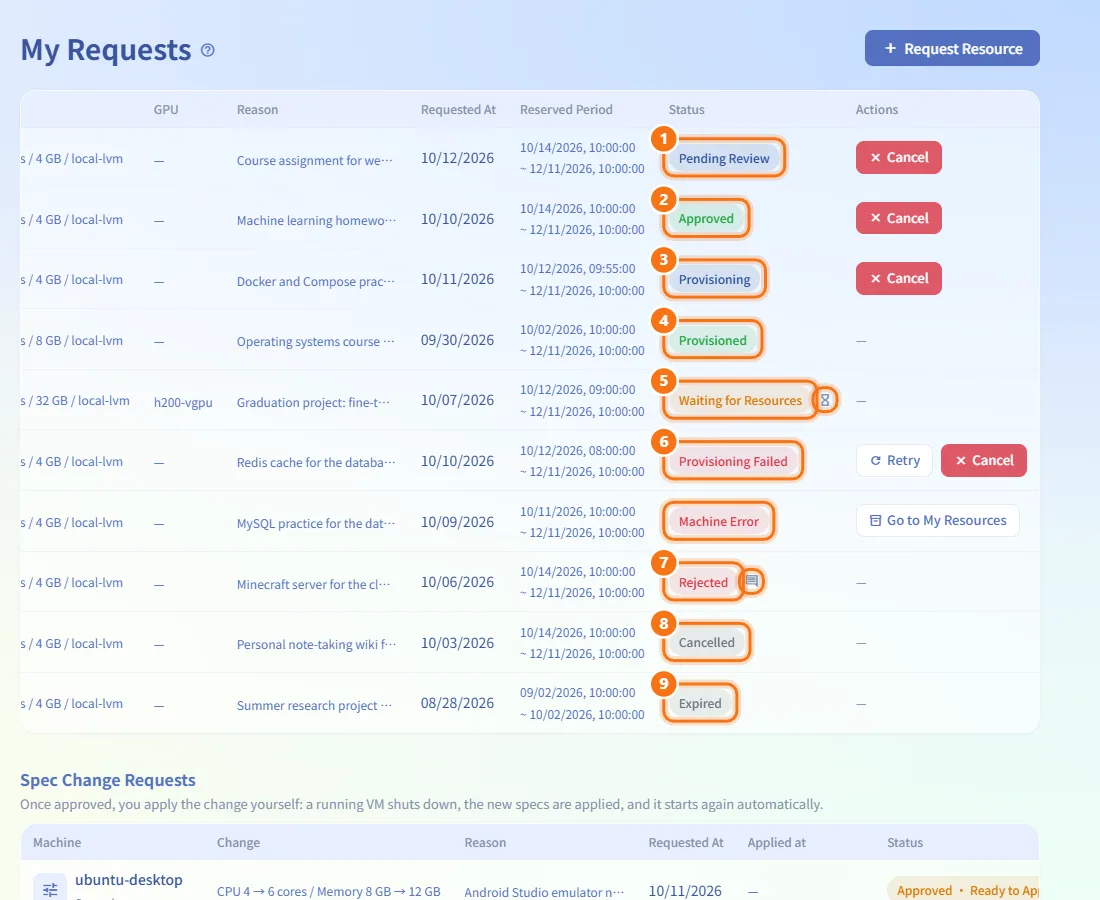
Task: Click the Provisioning status badge
Action: pyautogui.click(x=714, y=280)
